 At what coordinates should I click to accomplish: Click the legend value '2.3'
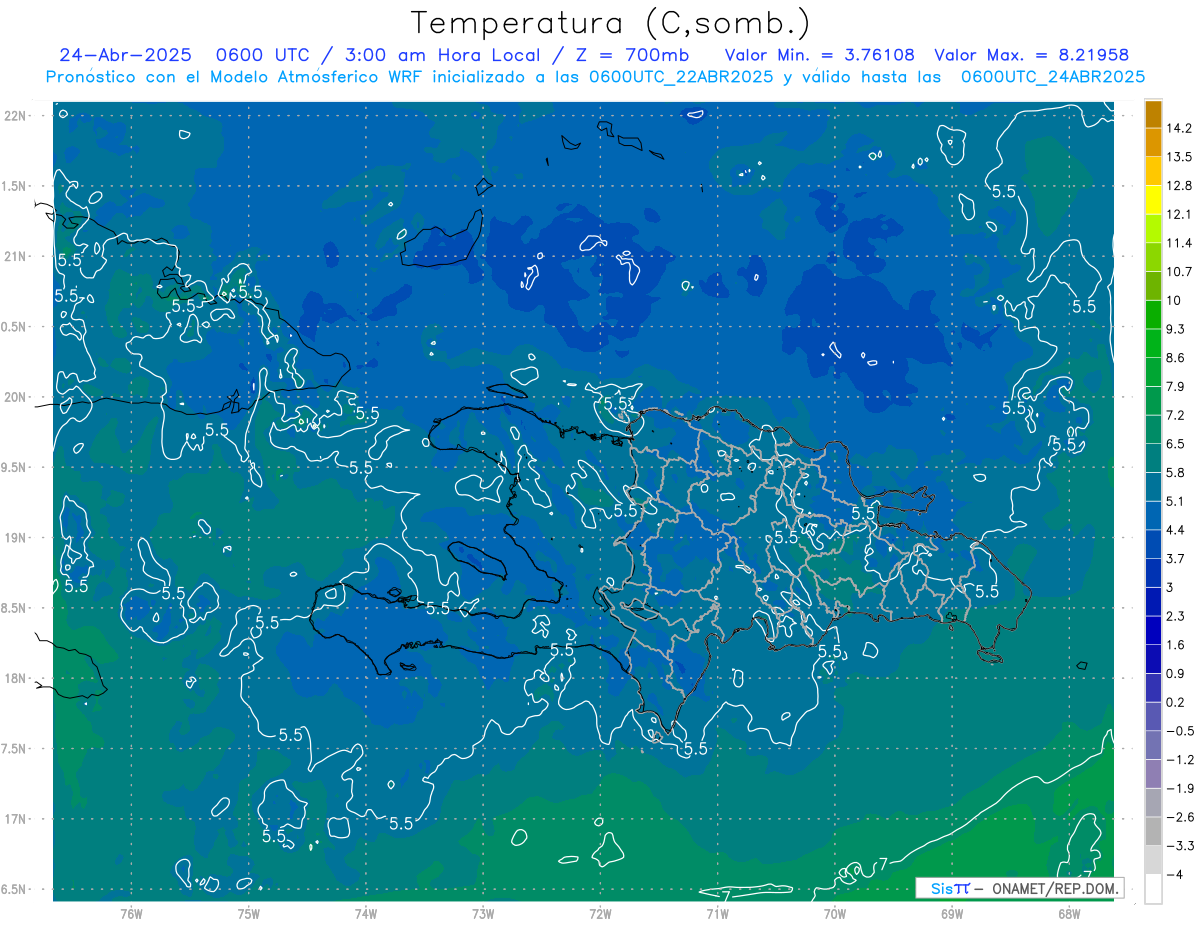click(x=1176, y=616)
